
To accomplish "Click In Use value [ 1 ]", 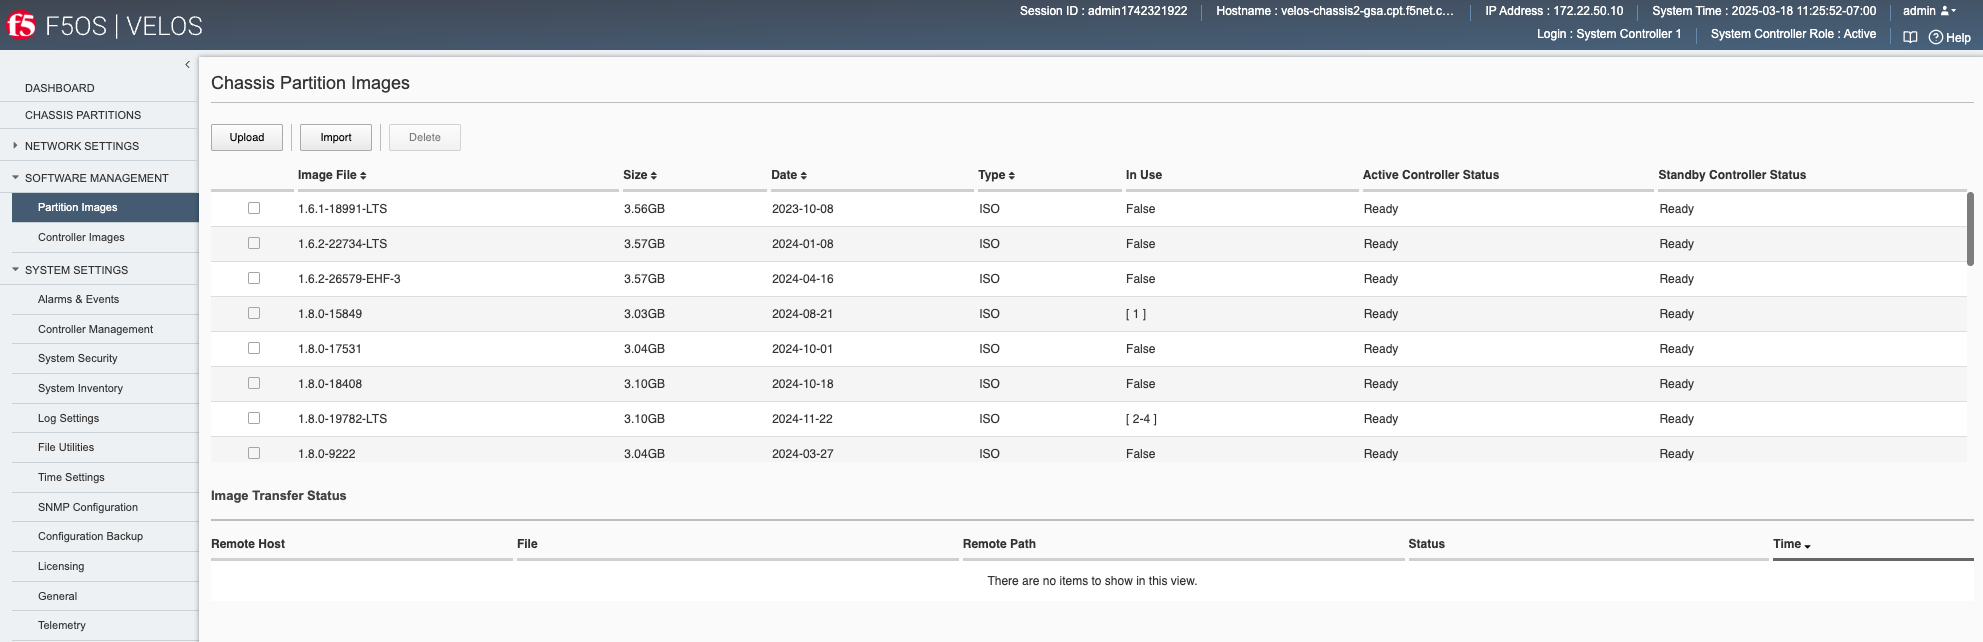I will coord(1136,314).
